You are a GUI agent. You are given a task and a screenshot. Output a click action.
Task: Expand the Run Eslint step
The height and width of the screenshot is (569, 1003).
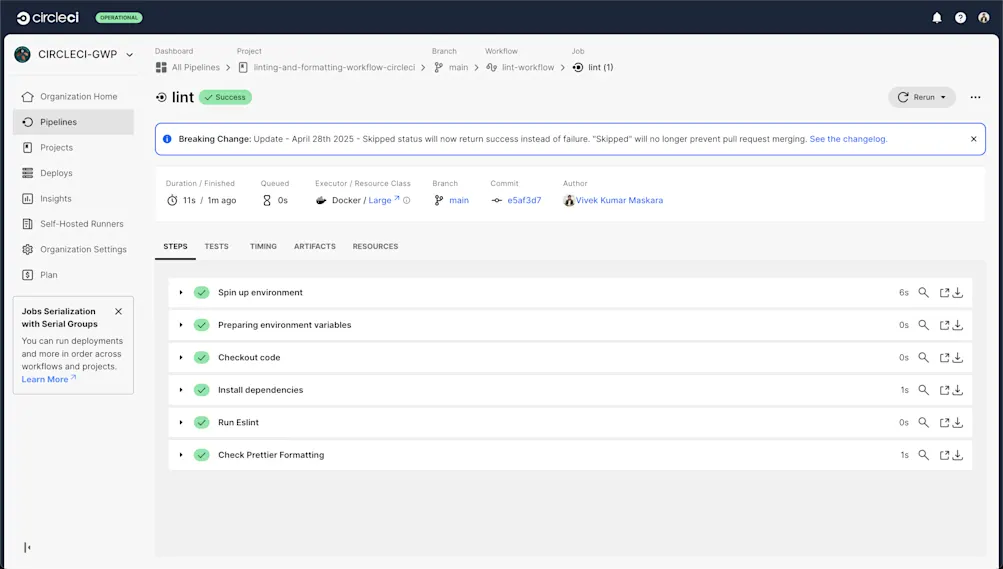(181, 423)
